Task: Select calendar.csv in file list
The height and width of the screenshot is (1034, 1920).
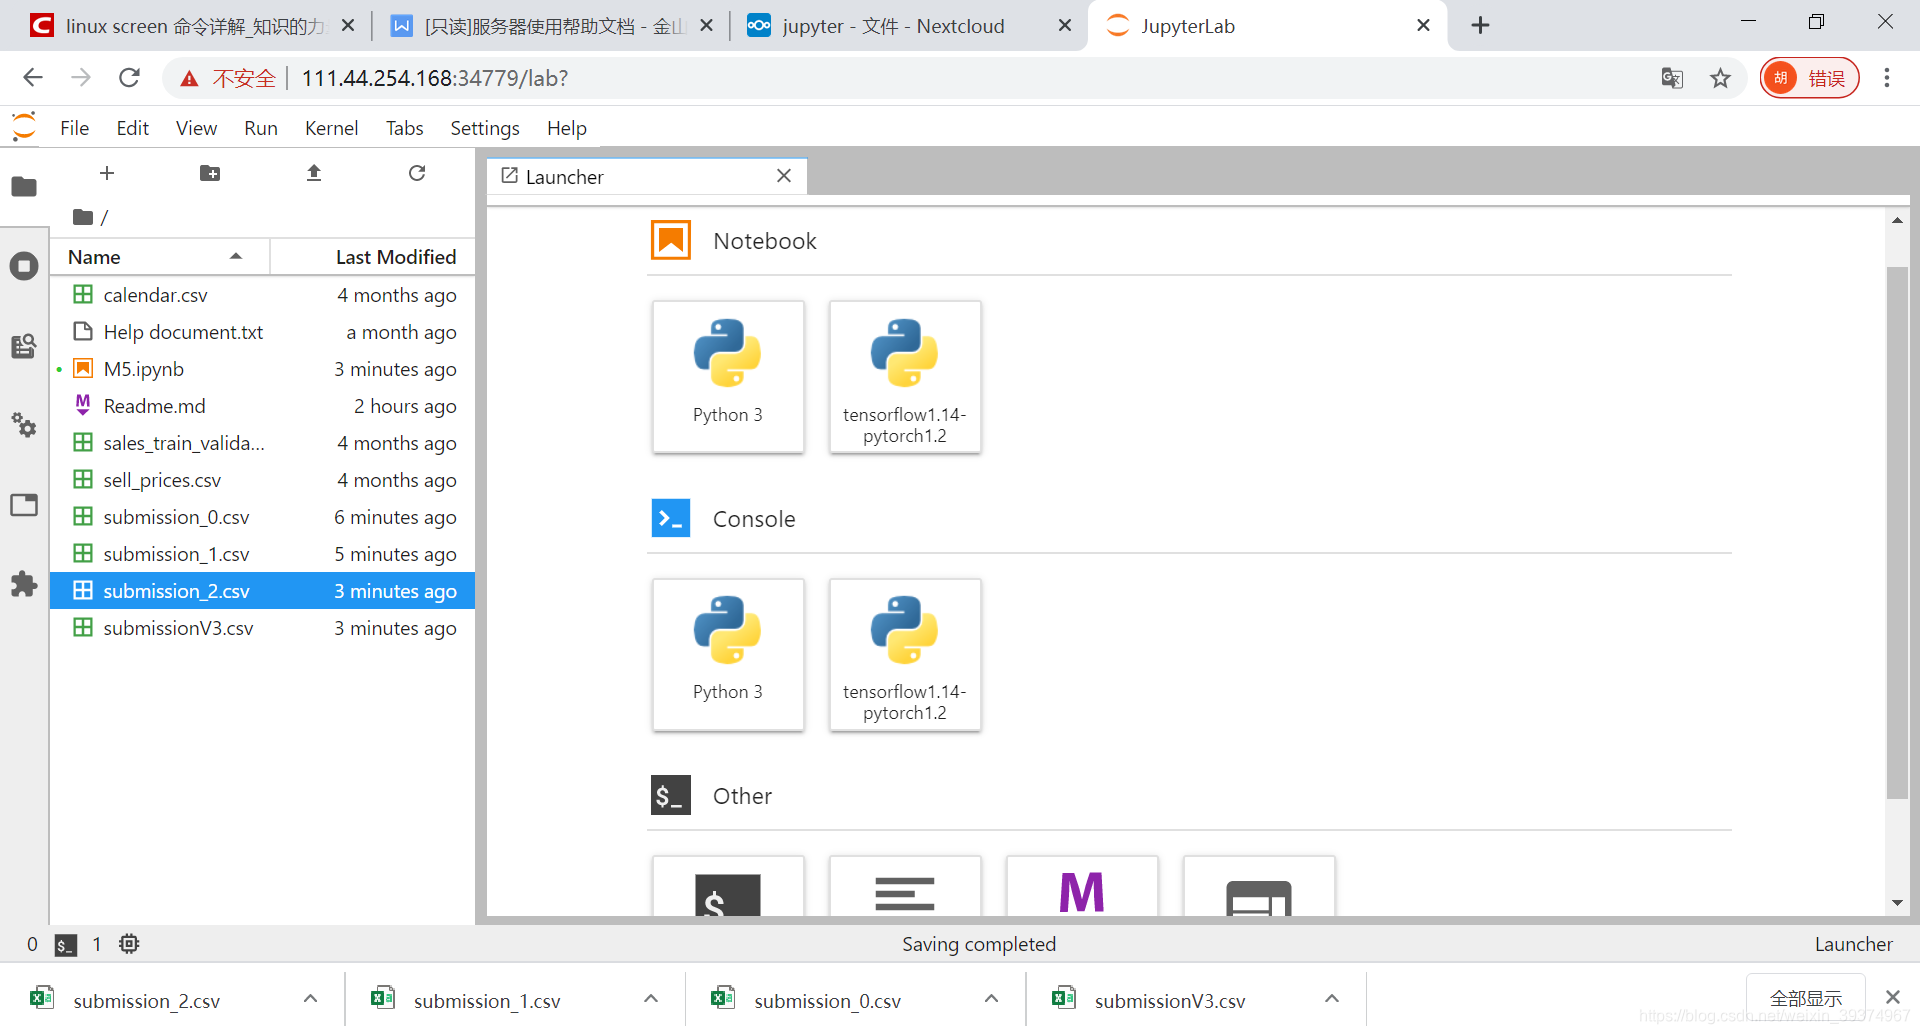Action: coord(263,295)
